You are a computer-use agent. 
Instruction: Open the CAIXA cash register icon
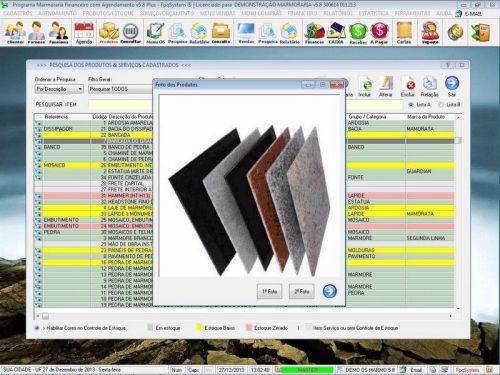336,32
